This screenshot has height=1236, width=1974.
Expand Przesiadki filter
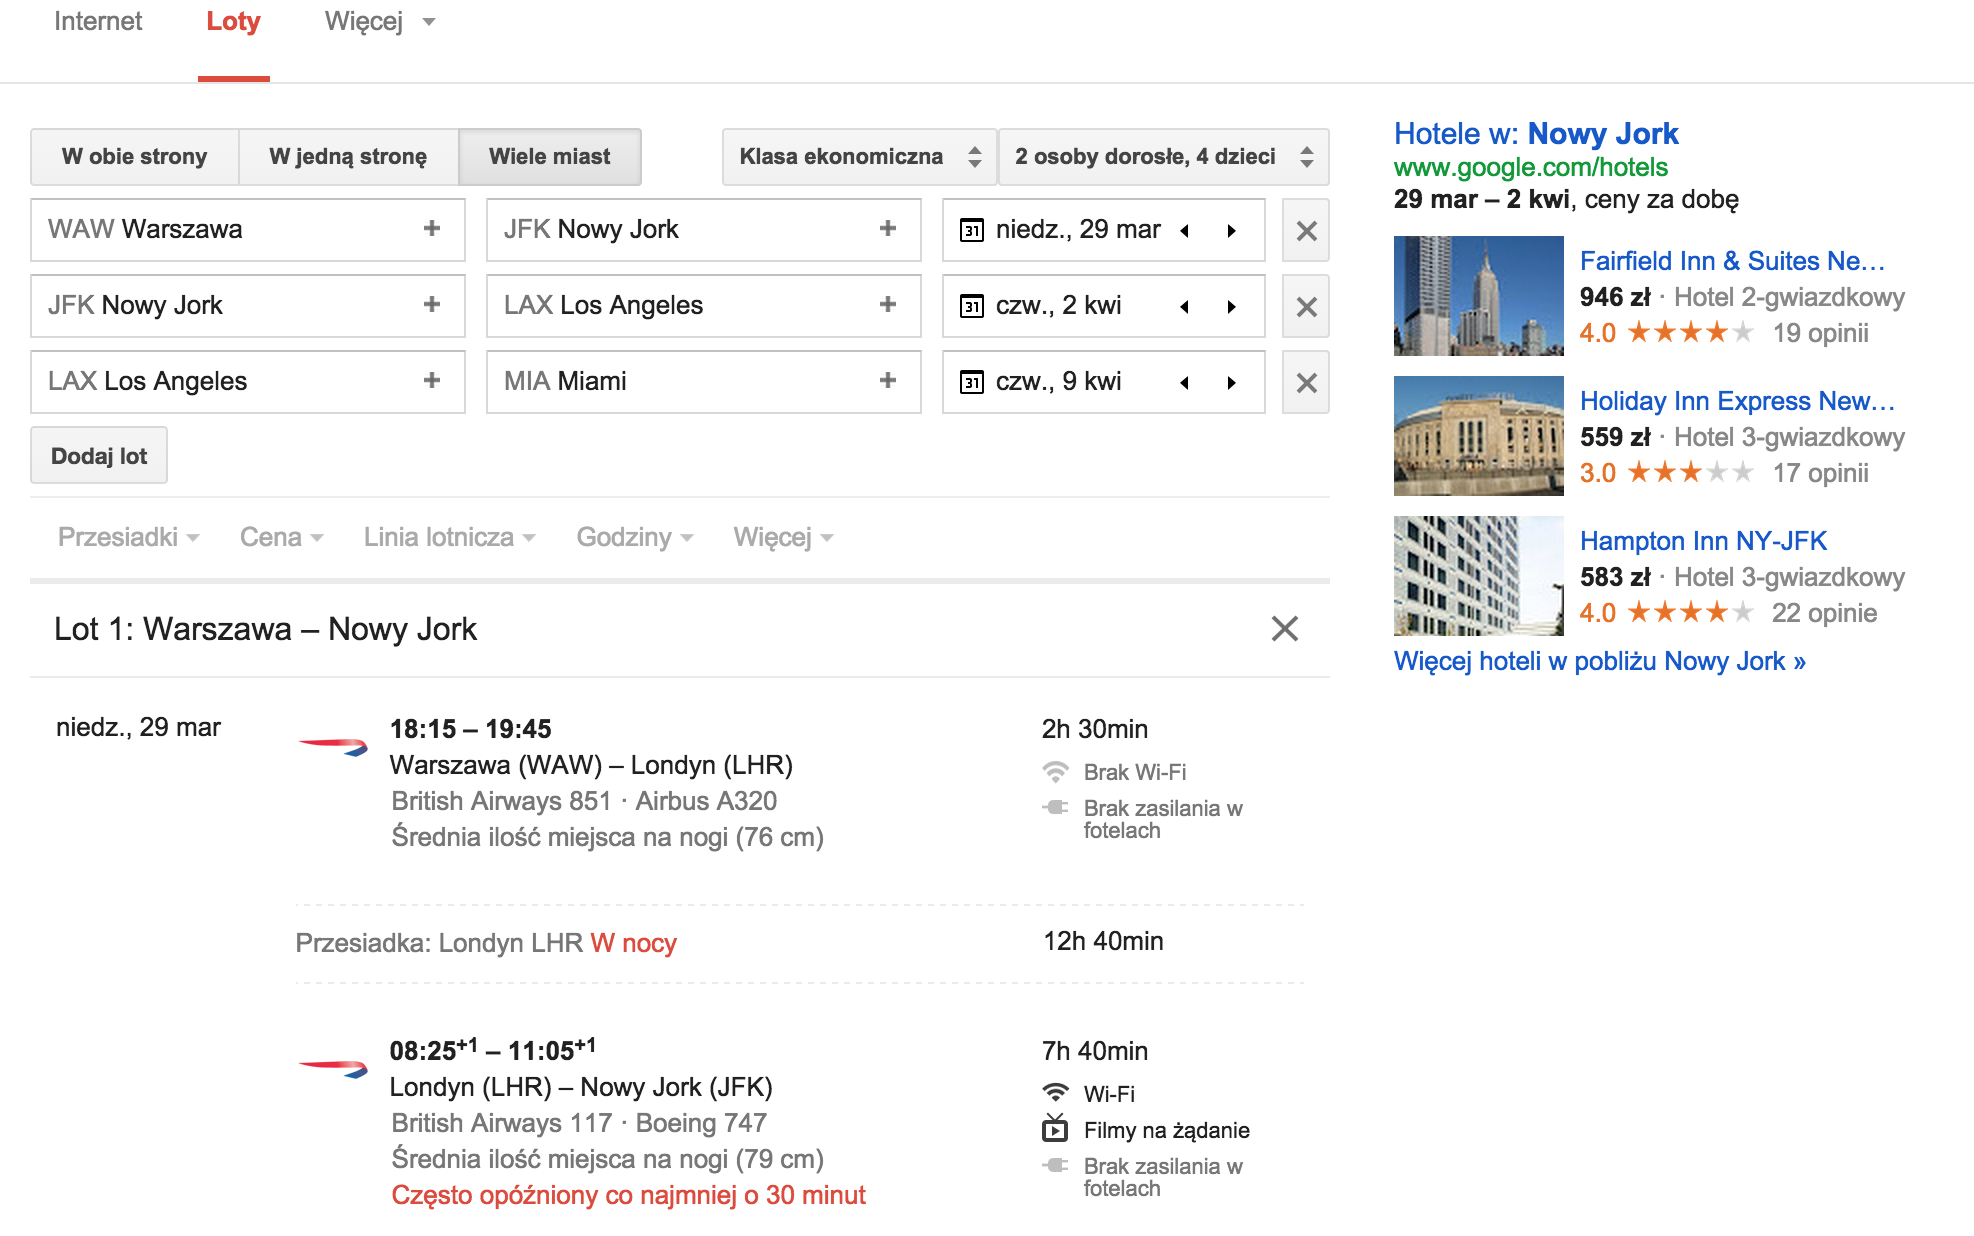point(128,537)
